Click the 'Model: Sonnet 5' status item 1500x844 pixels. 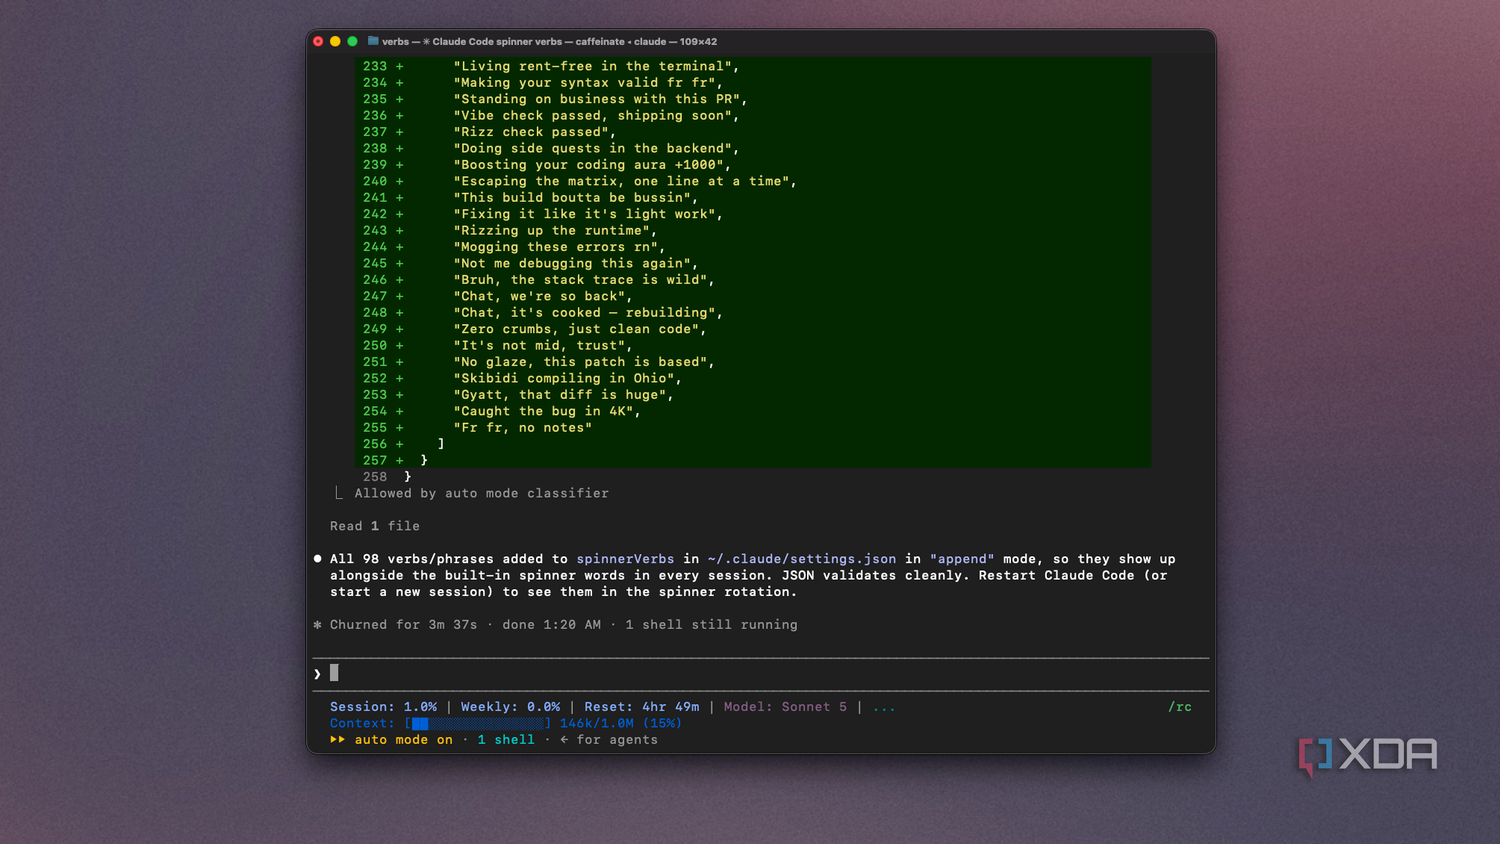click(785, 707)
